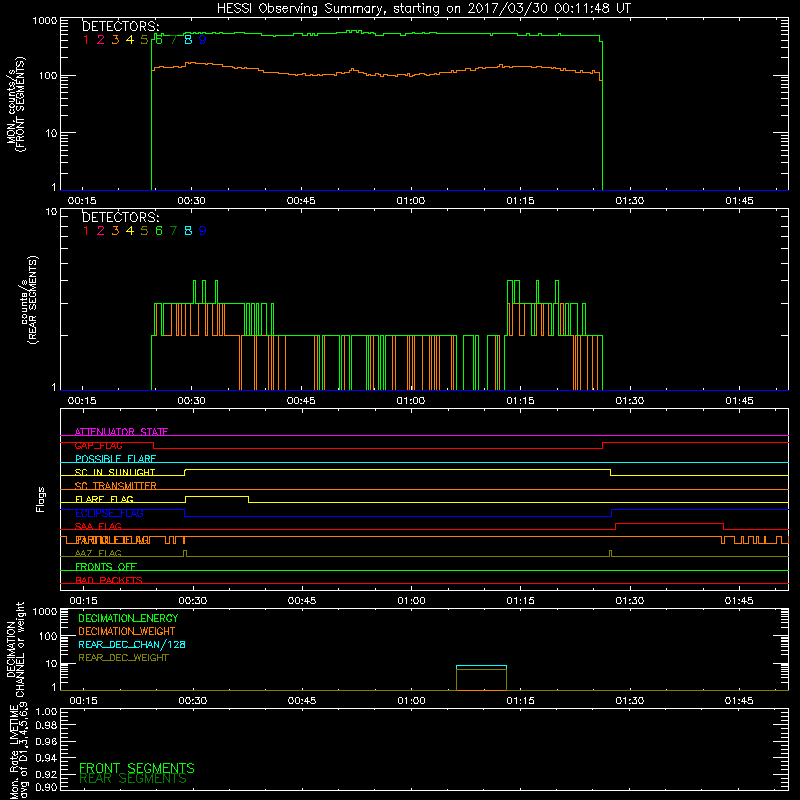Click the DECIMATION_WEIGHT legend entry

pyautogui.click(x=127, y=631)
